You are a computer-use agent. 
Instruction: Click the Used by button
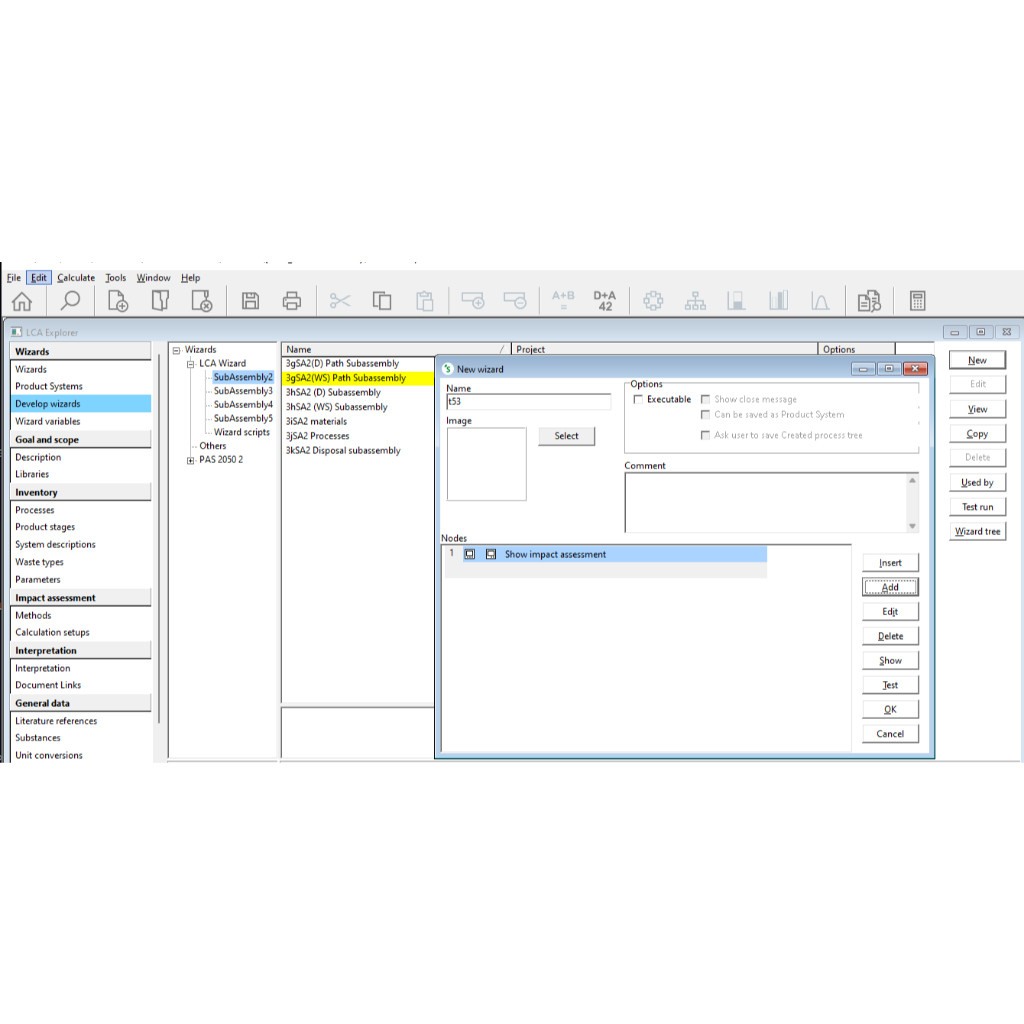977,483
